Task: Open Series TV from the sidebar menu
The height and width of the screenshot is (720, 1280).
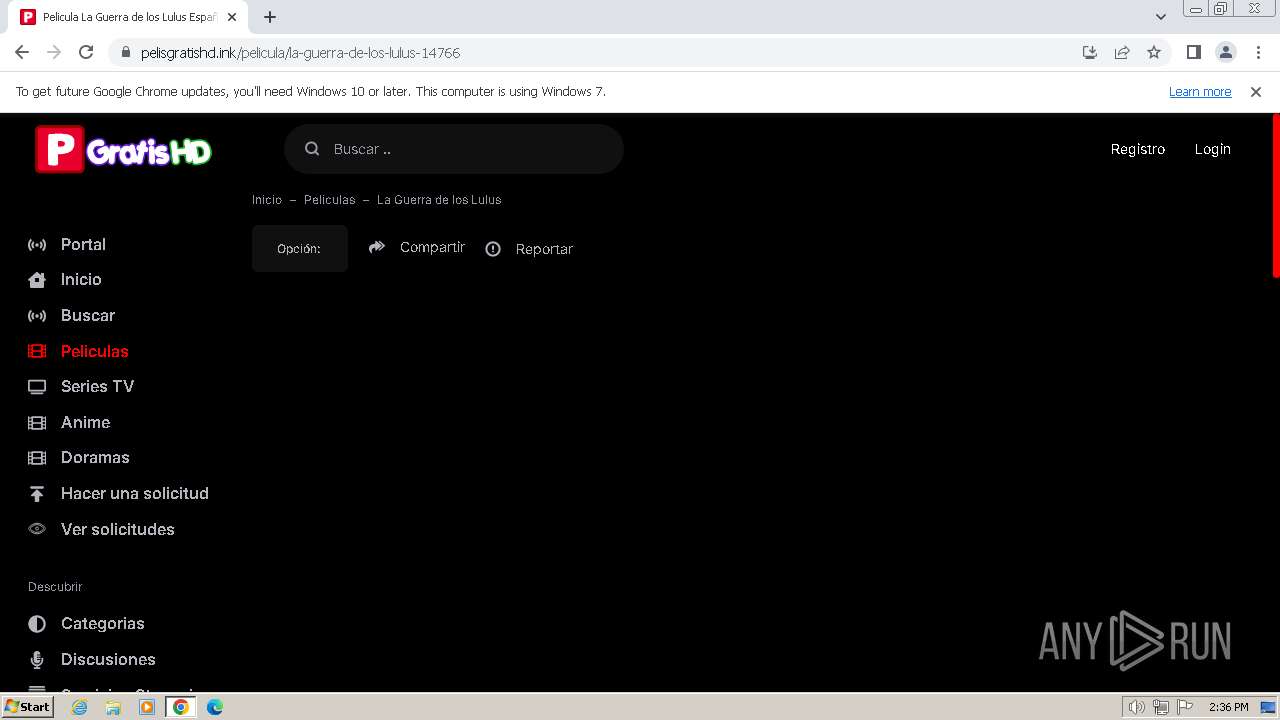Action: [x=97, y=387]
